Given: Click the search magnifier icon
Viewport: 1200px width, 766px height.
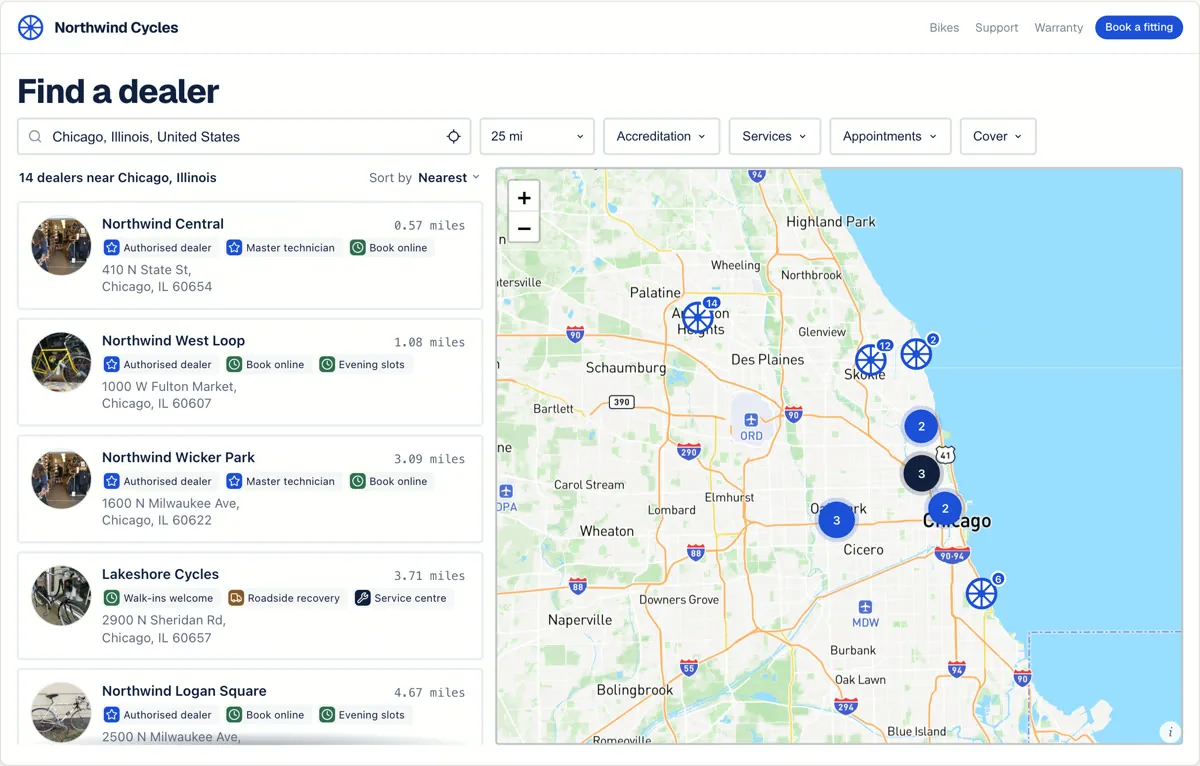Looking at the screenshot, I should click(35, 137).
